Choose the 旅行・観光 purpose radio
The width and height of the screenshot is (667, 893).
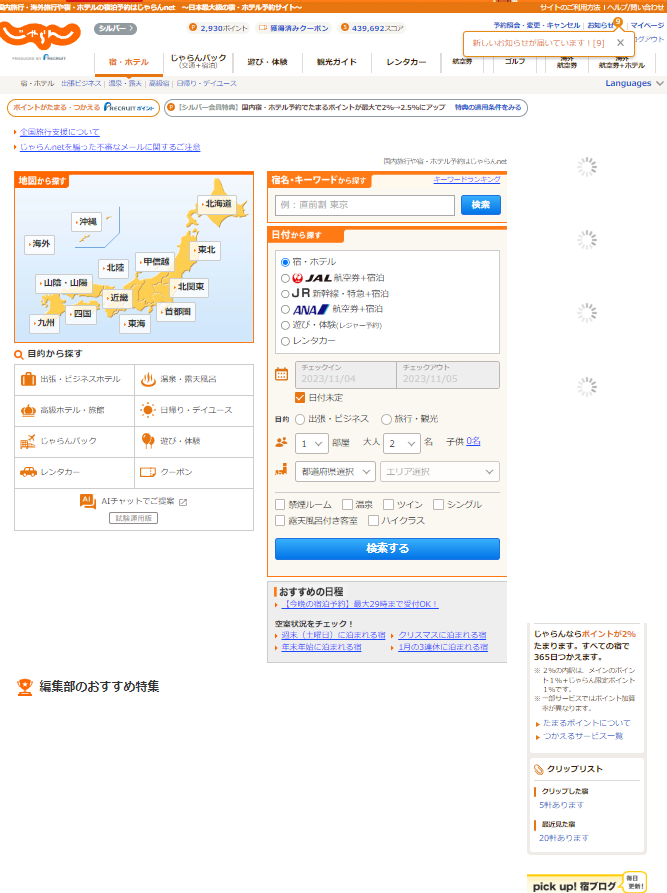point(386,420)
